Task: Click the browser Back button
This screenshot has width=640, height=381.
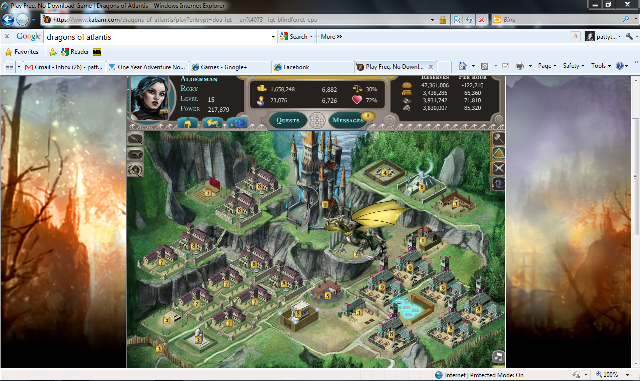Action: pos(8,19)
